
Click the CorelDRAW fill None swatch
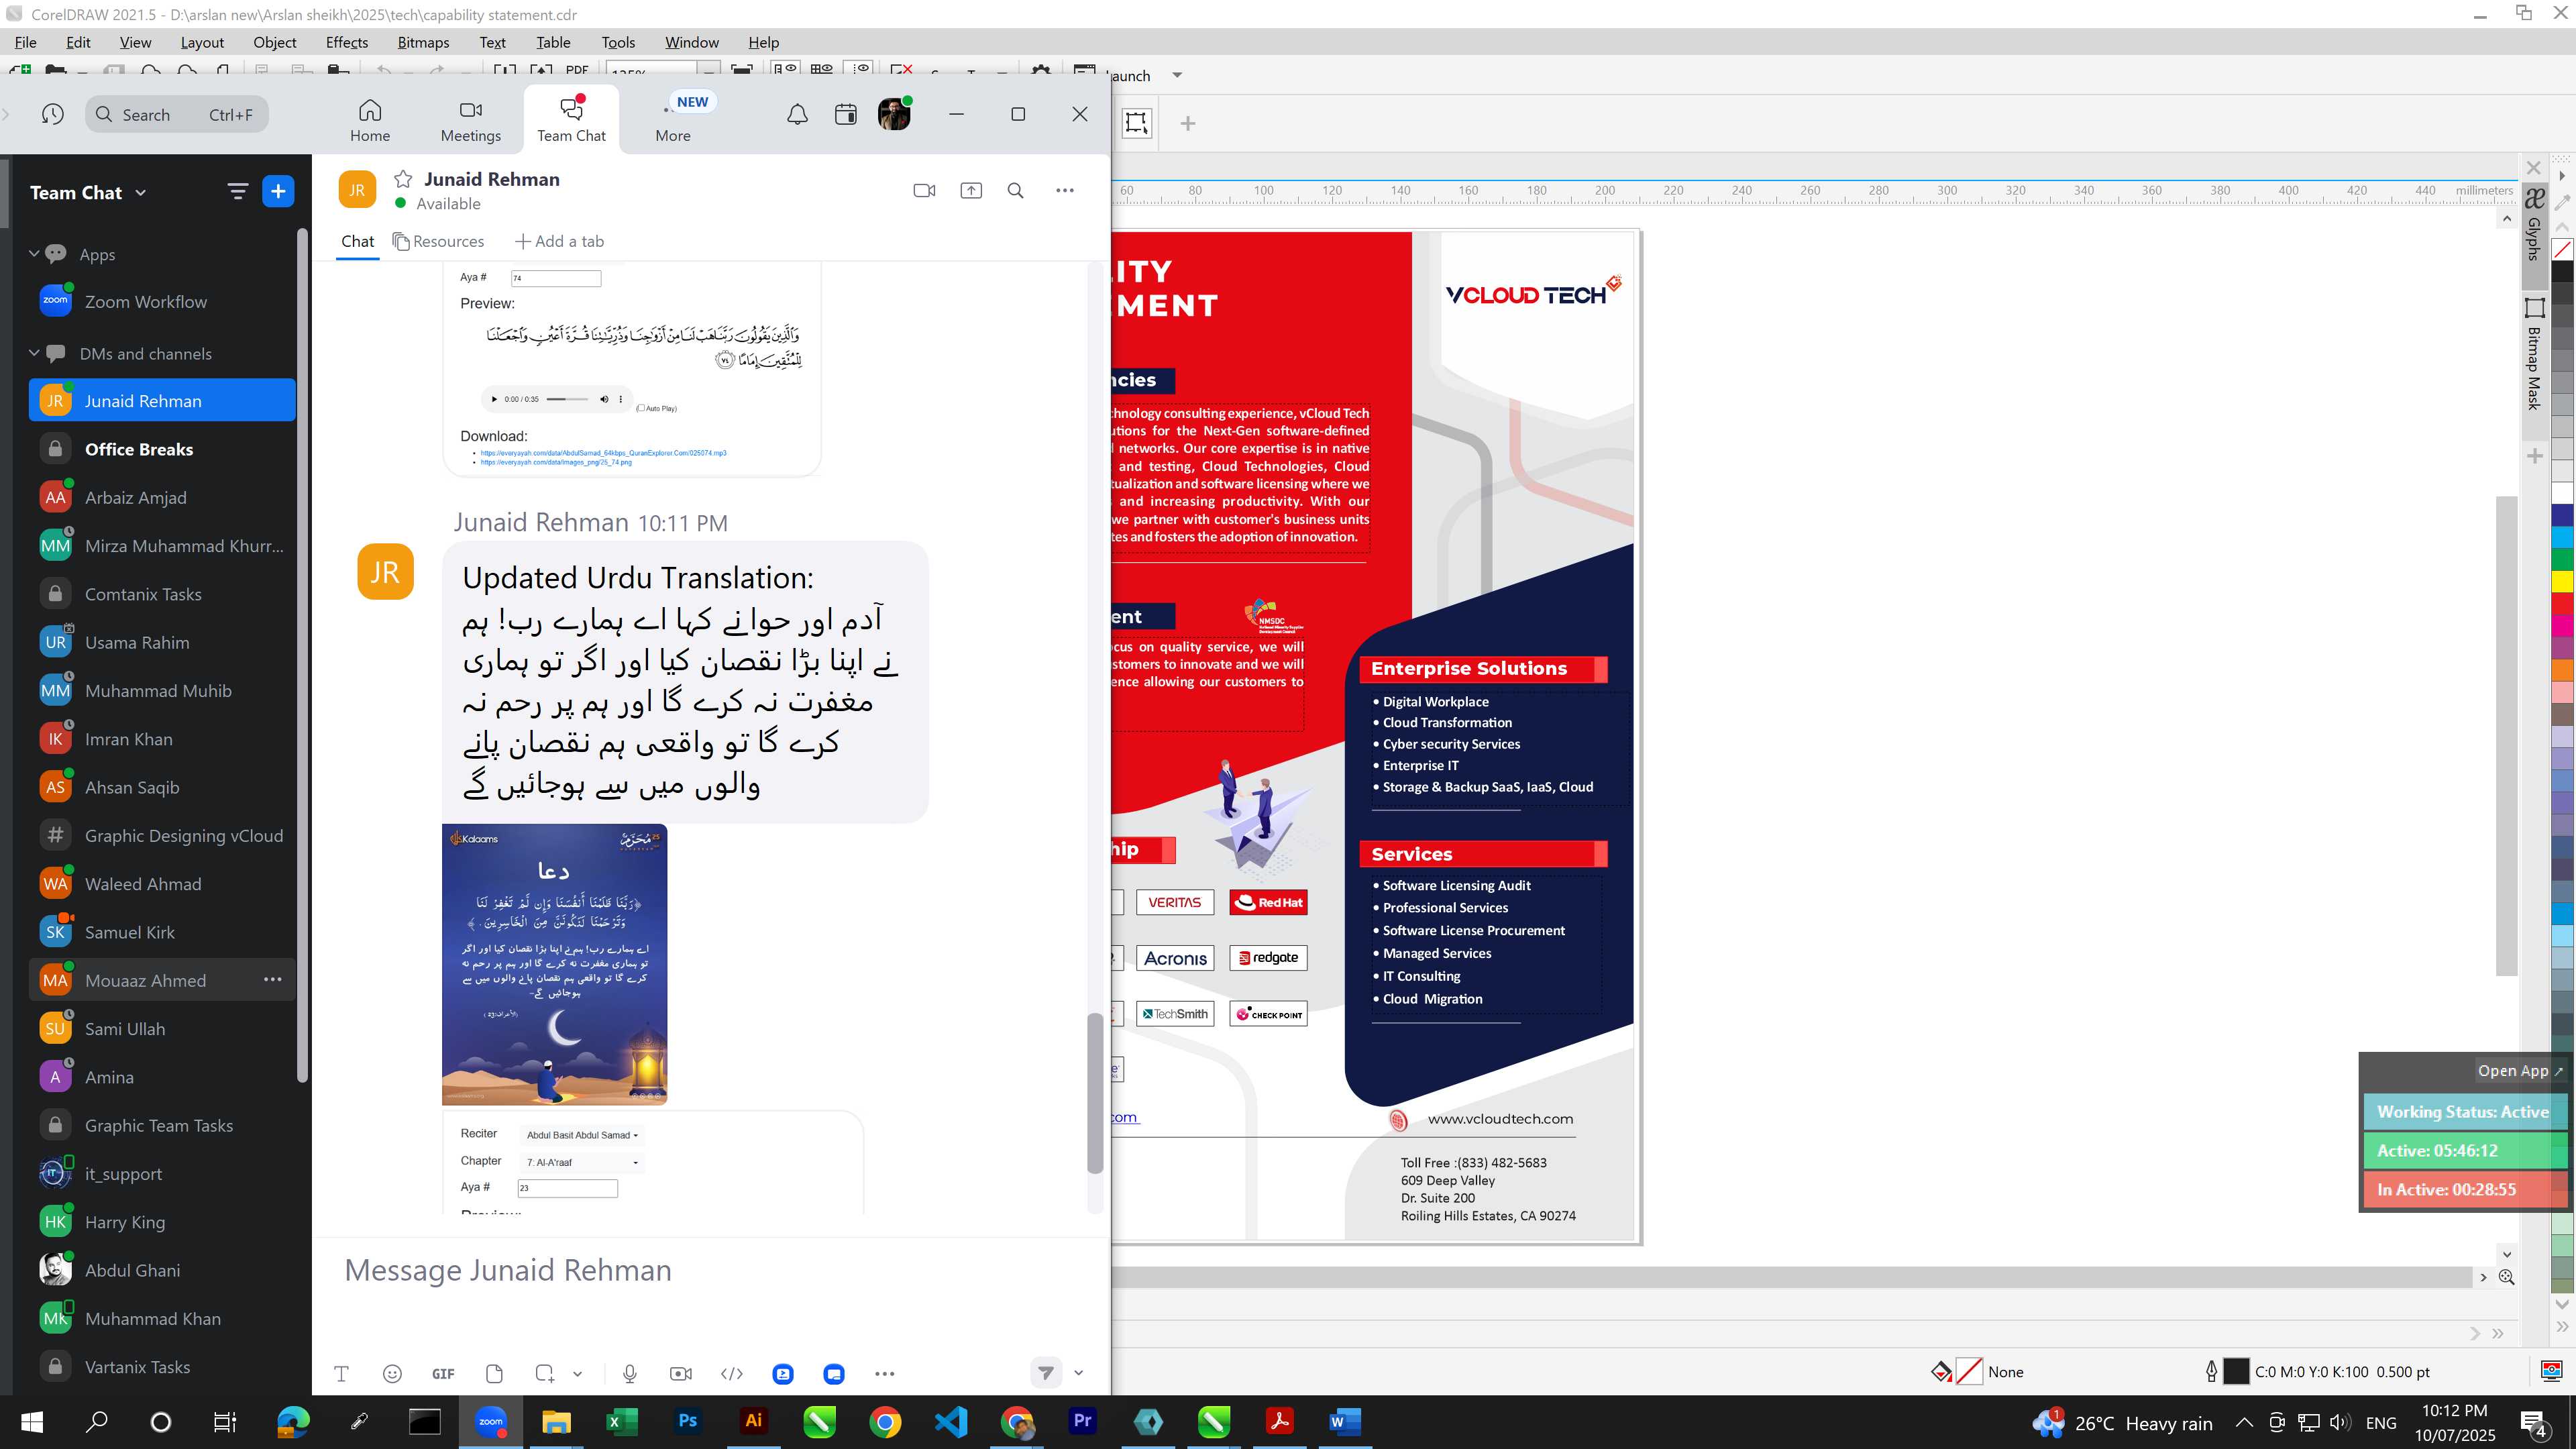point(1969,1371)
